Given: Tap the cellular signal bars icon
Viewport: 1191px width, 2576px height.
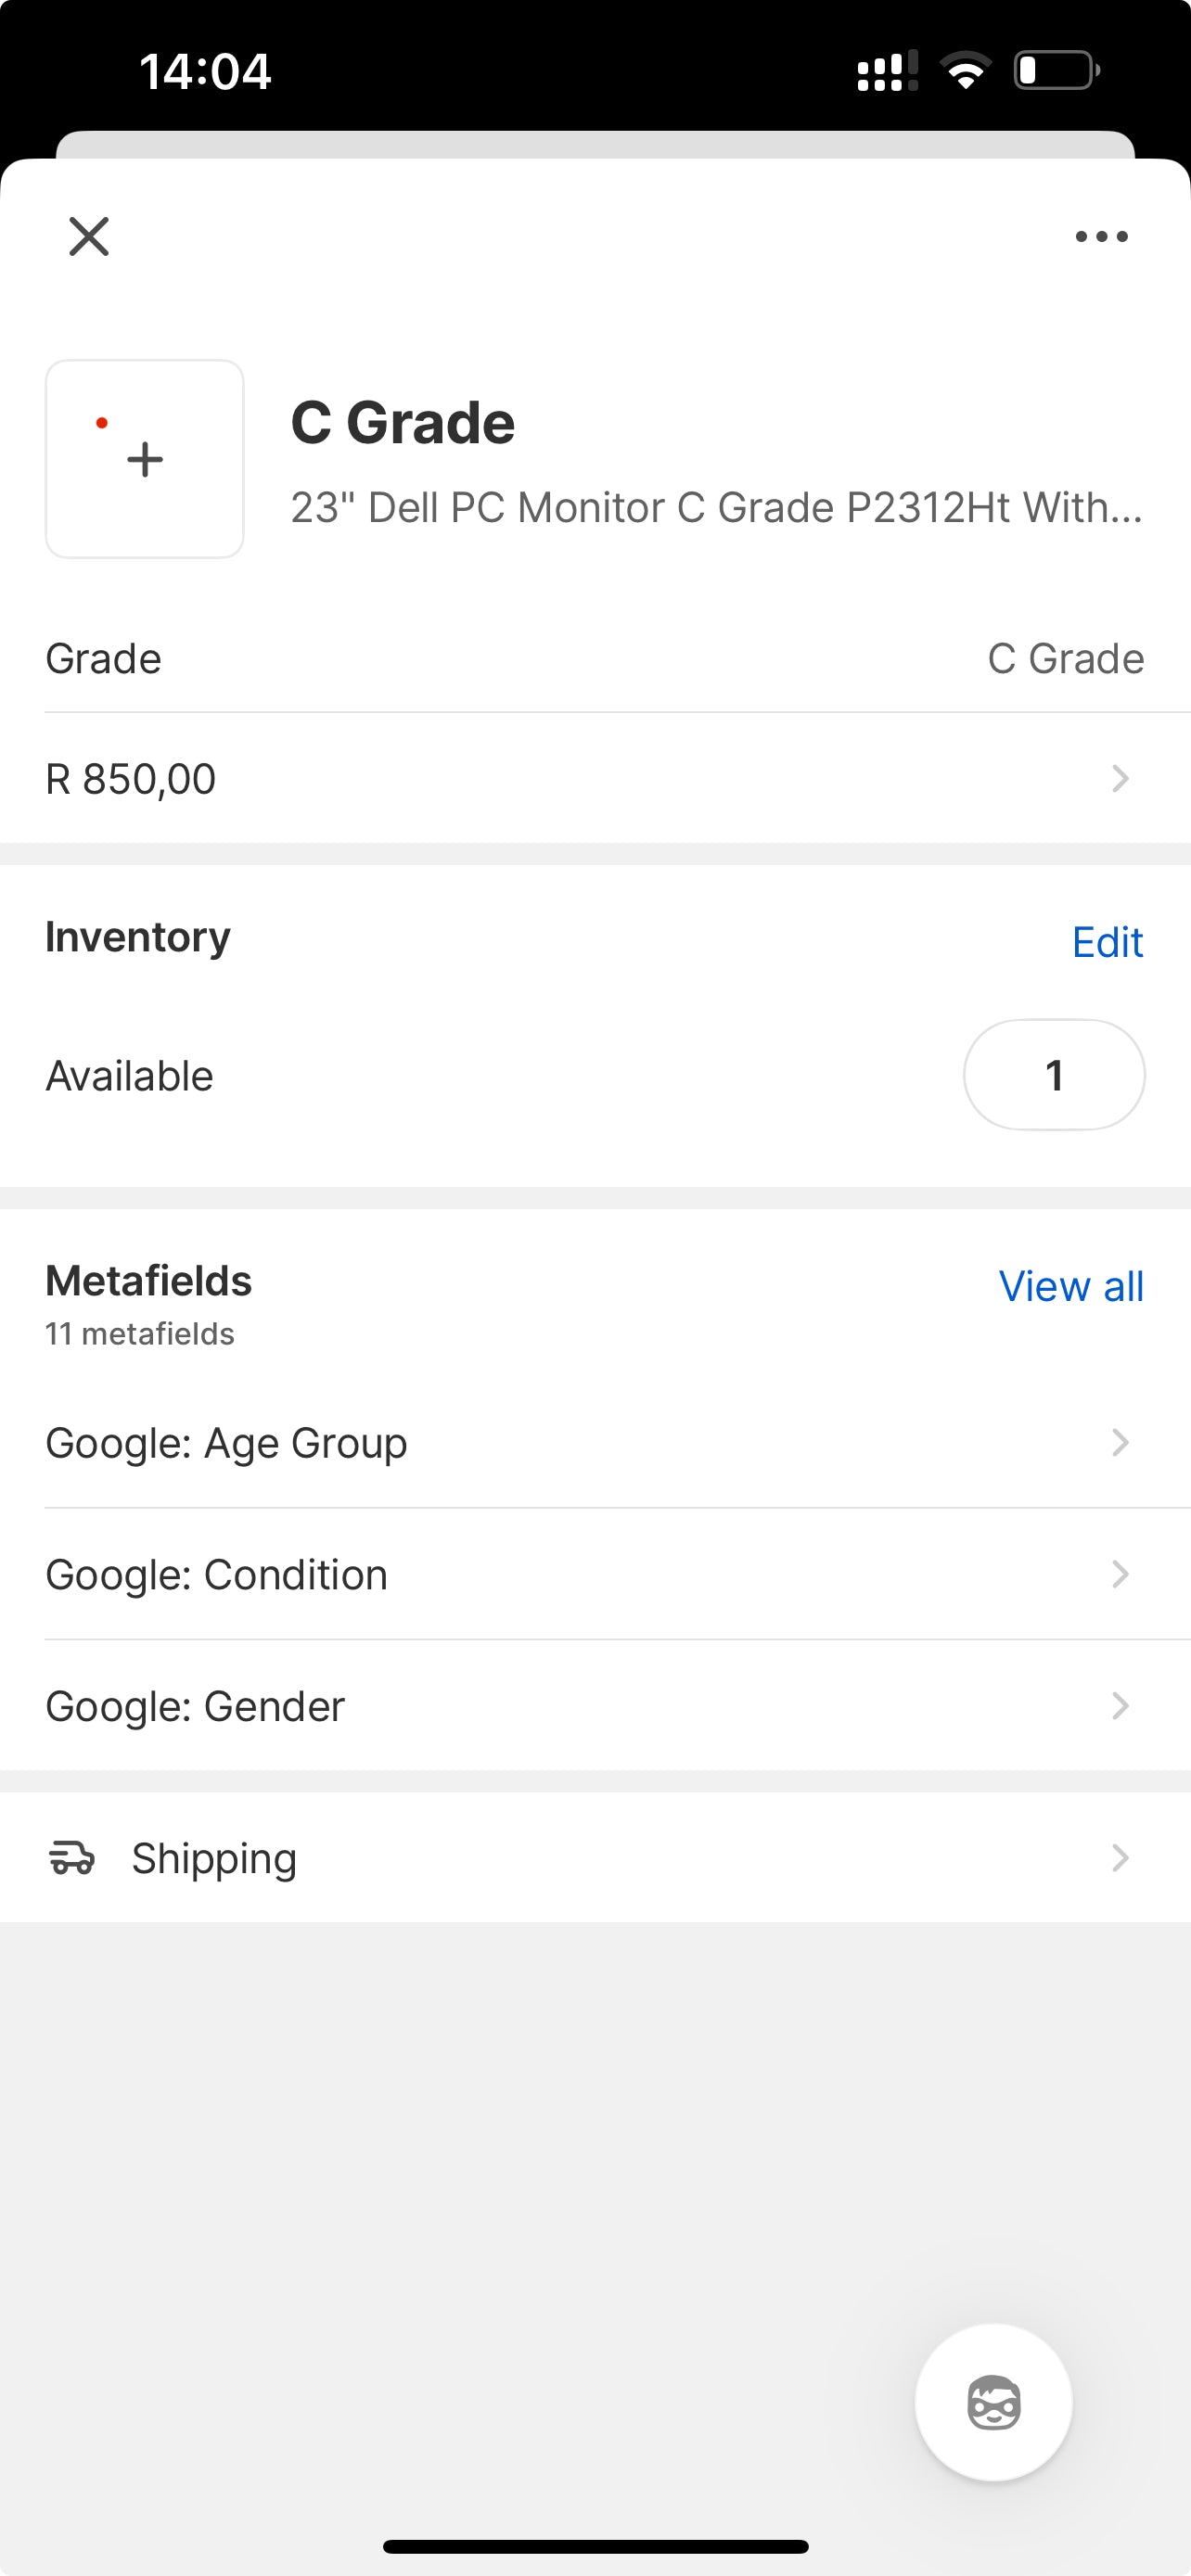Looking at the screenshot, I should [x=886, y=72].
